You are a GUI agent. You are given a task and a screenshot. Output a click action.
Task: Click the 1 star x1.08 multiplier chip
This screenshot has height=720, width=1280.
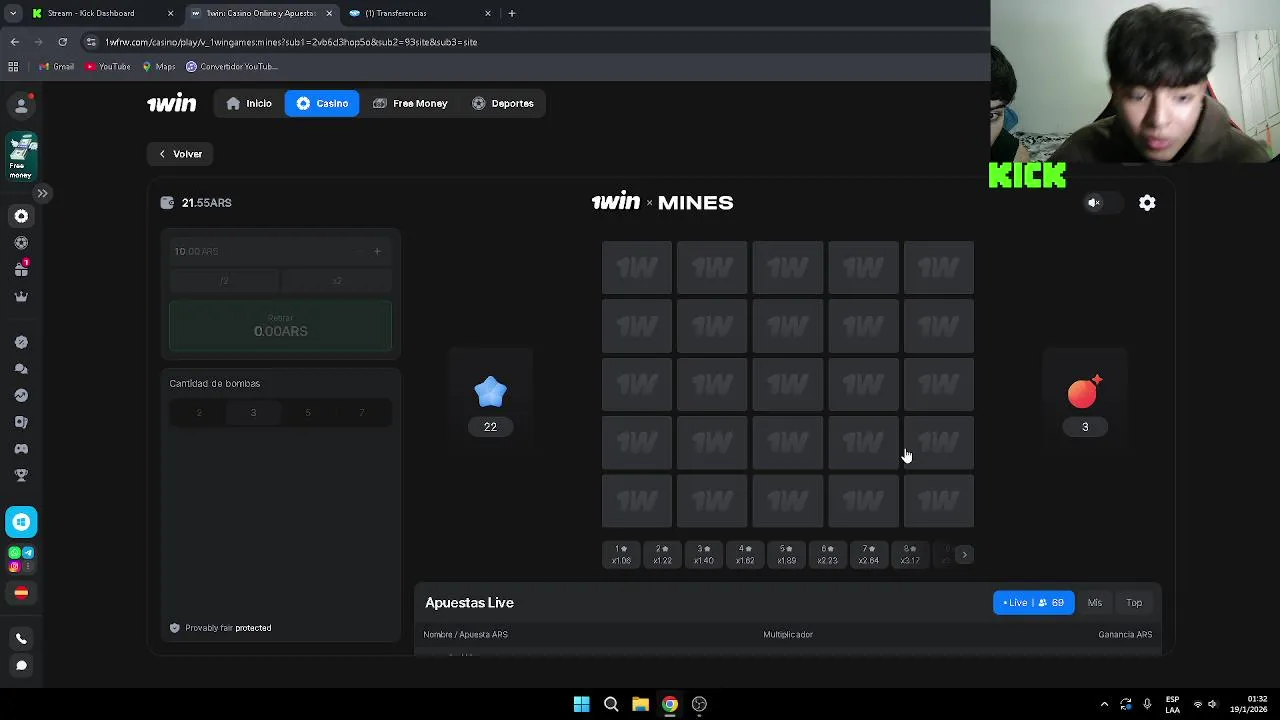coord(621,555)
